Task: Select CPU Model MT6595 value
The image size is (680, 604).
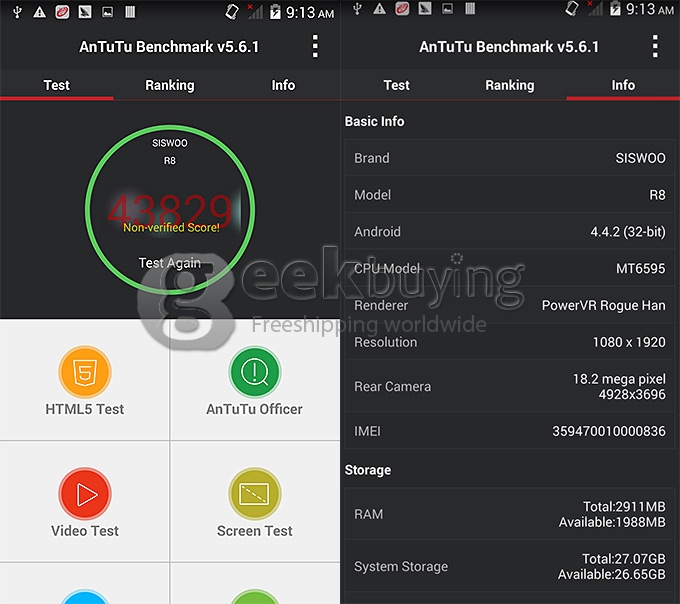Action: (641, 268)
